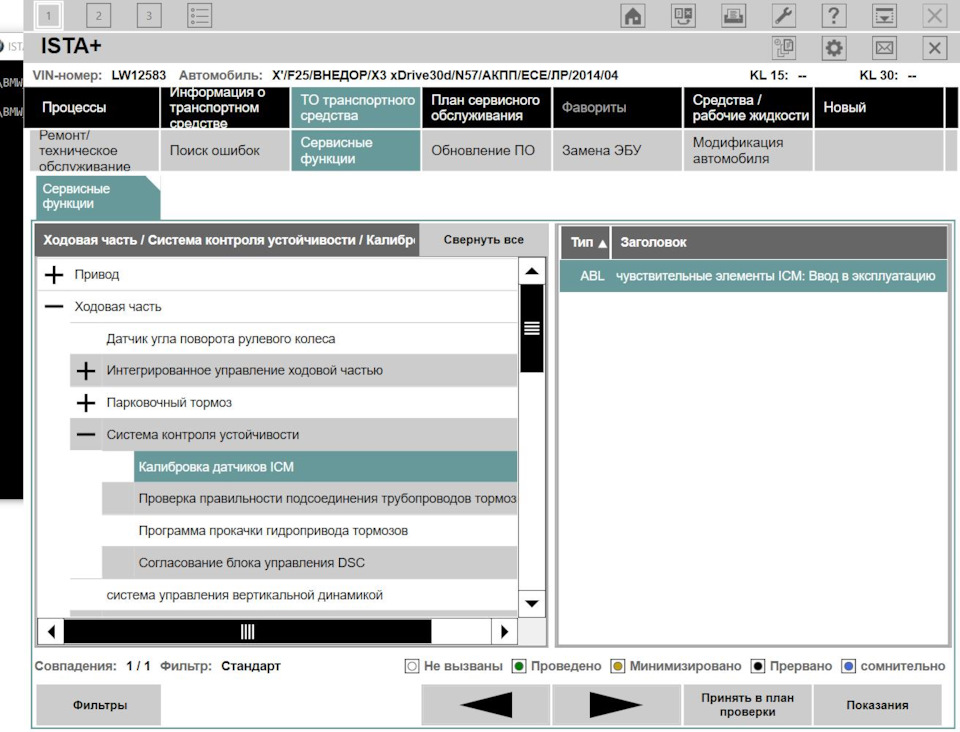Image resolution: width=960 pixels, height=732 pixels.
Task: Open the Модификация автомобиля submenu
Action: click(x=748, y=151)
